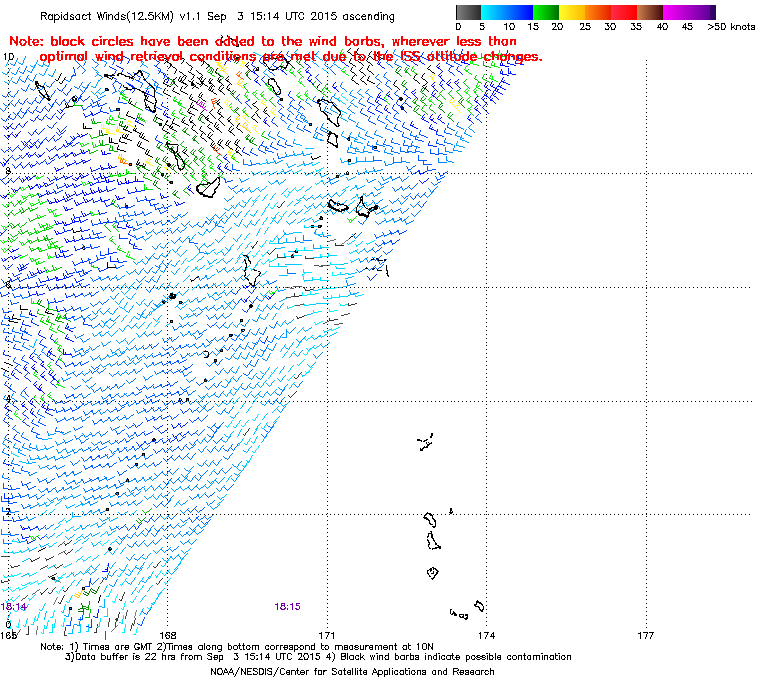Select the red 30-35 knots legend segment
The image size is (760, 688).
coord(624,12)
